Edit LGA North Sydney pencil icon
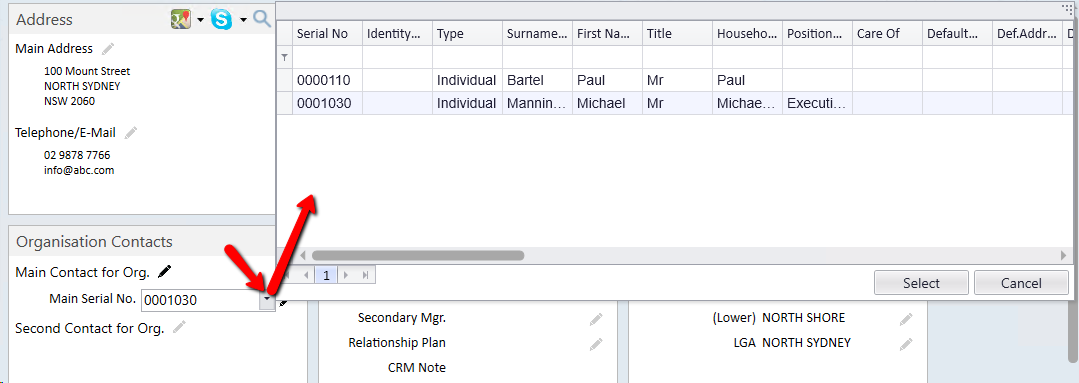Viewport: 1079px width, 383px height. click(x=906, y=343)
